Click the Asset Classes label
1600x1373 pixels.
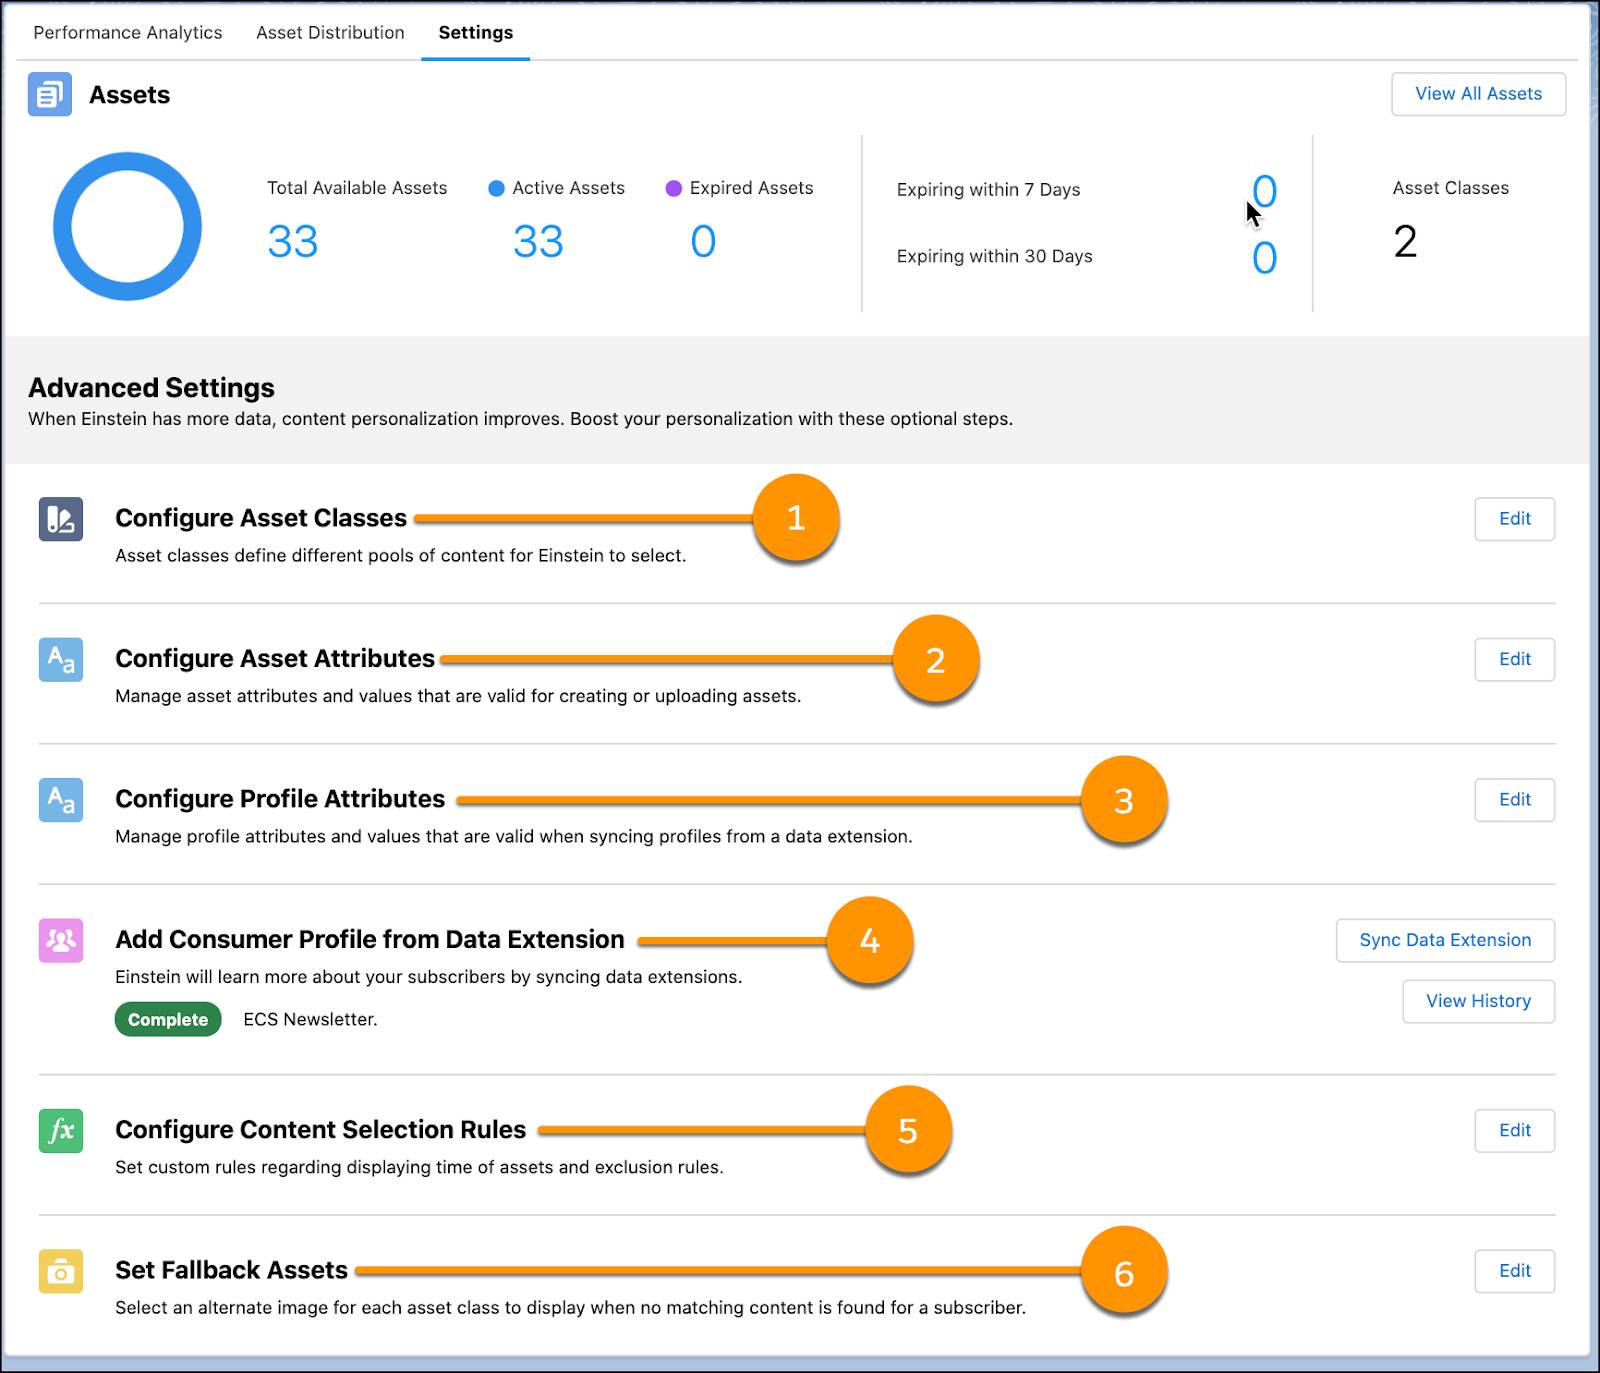(1451, 188)
